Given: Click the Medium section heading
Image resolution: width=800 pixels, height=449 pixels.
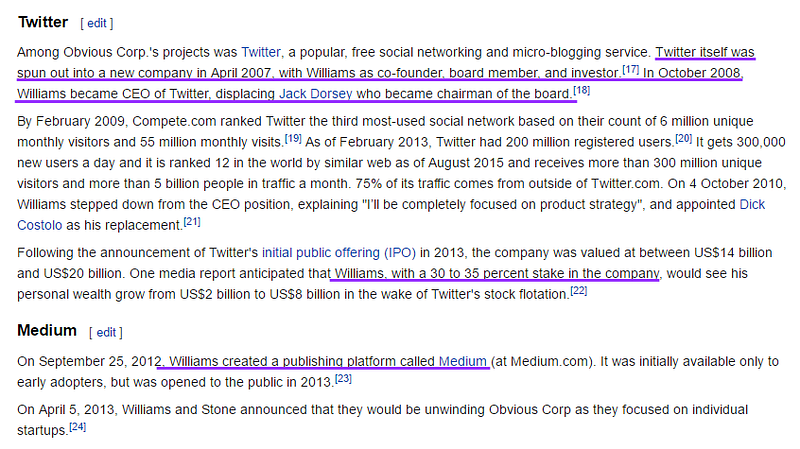Looking at the screenshot, I should [47, 331].
